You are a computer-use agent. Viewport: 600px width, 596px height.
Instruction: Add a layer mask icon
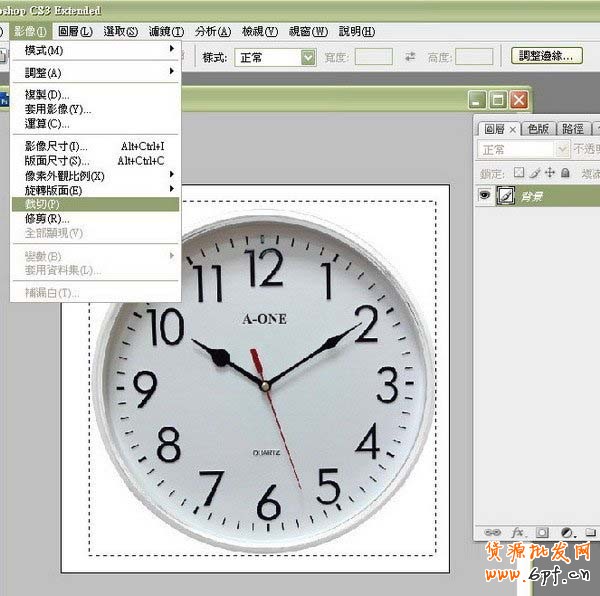click(542, 532)
